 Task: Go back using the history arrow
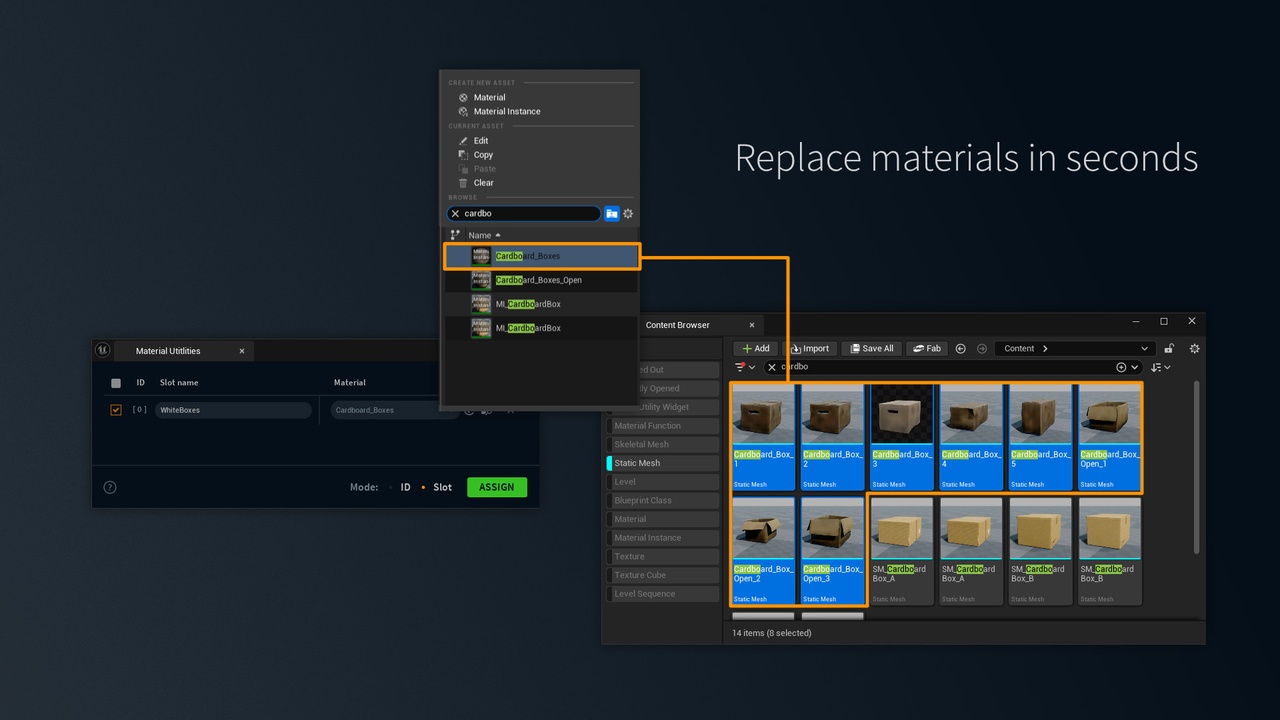pyautogui.click(x=961, y=349)
